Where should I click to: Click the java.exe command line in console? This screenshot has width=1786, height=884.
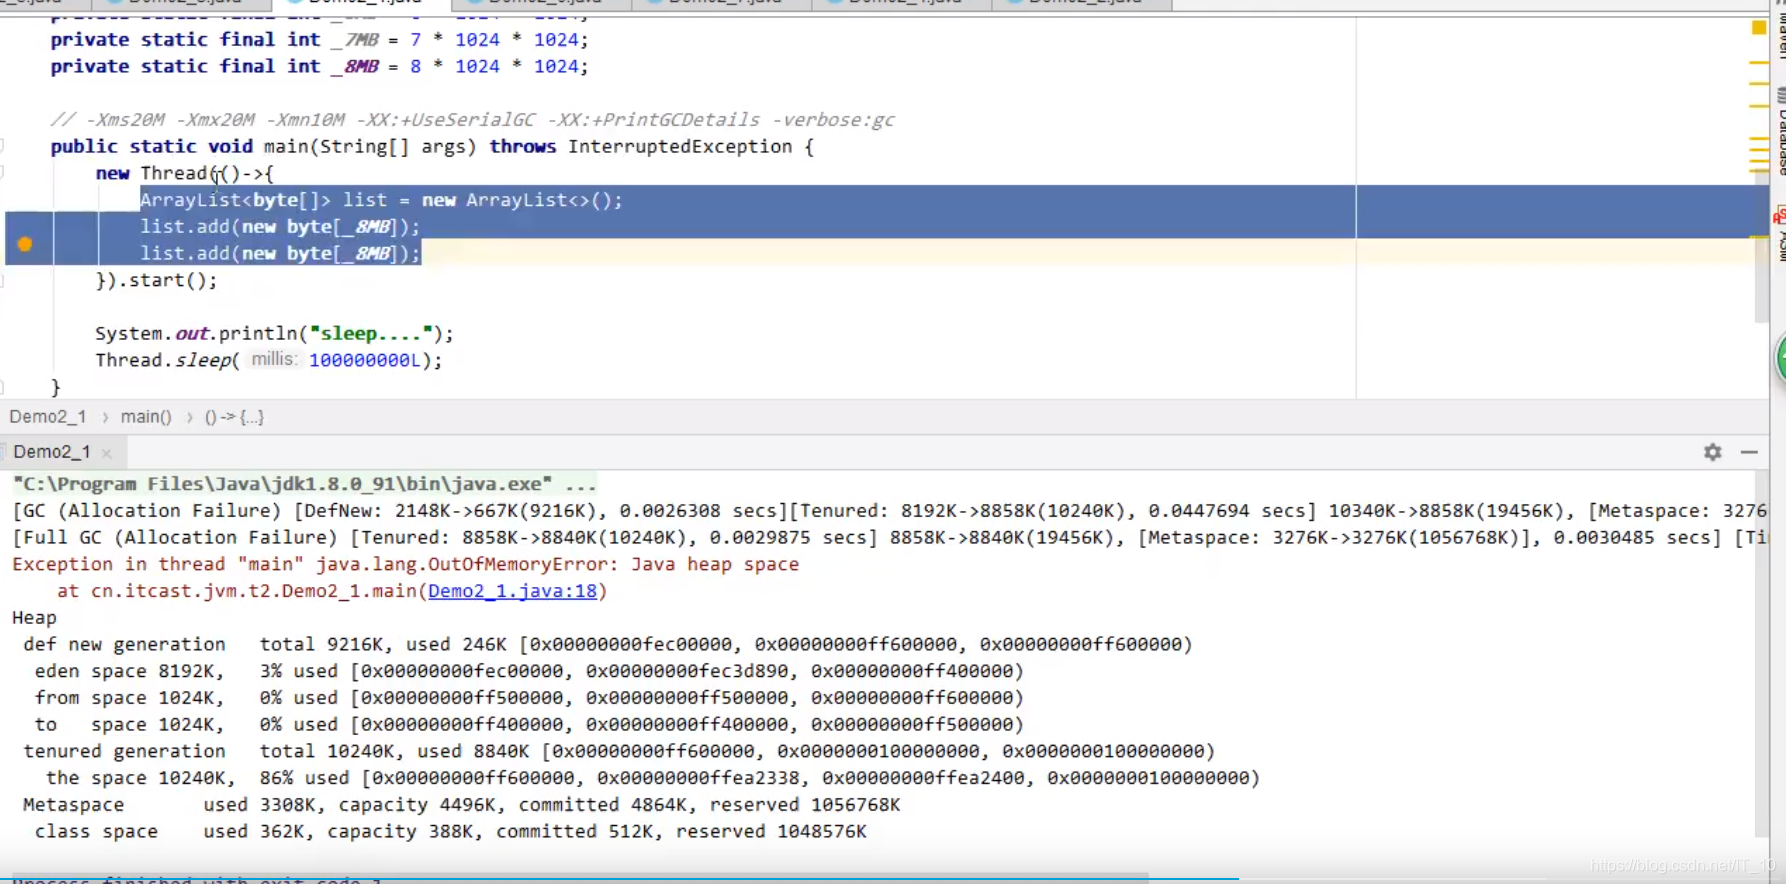click(304, 484)
